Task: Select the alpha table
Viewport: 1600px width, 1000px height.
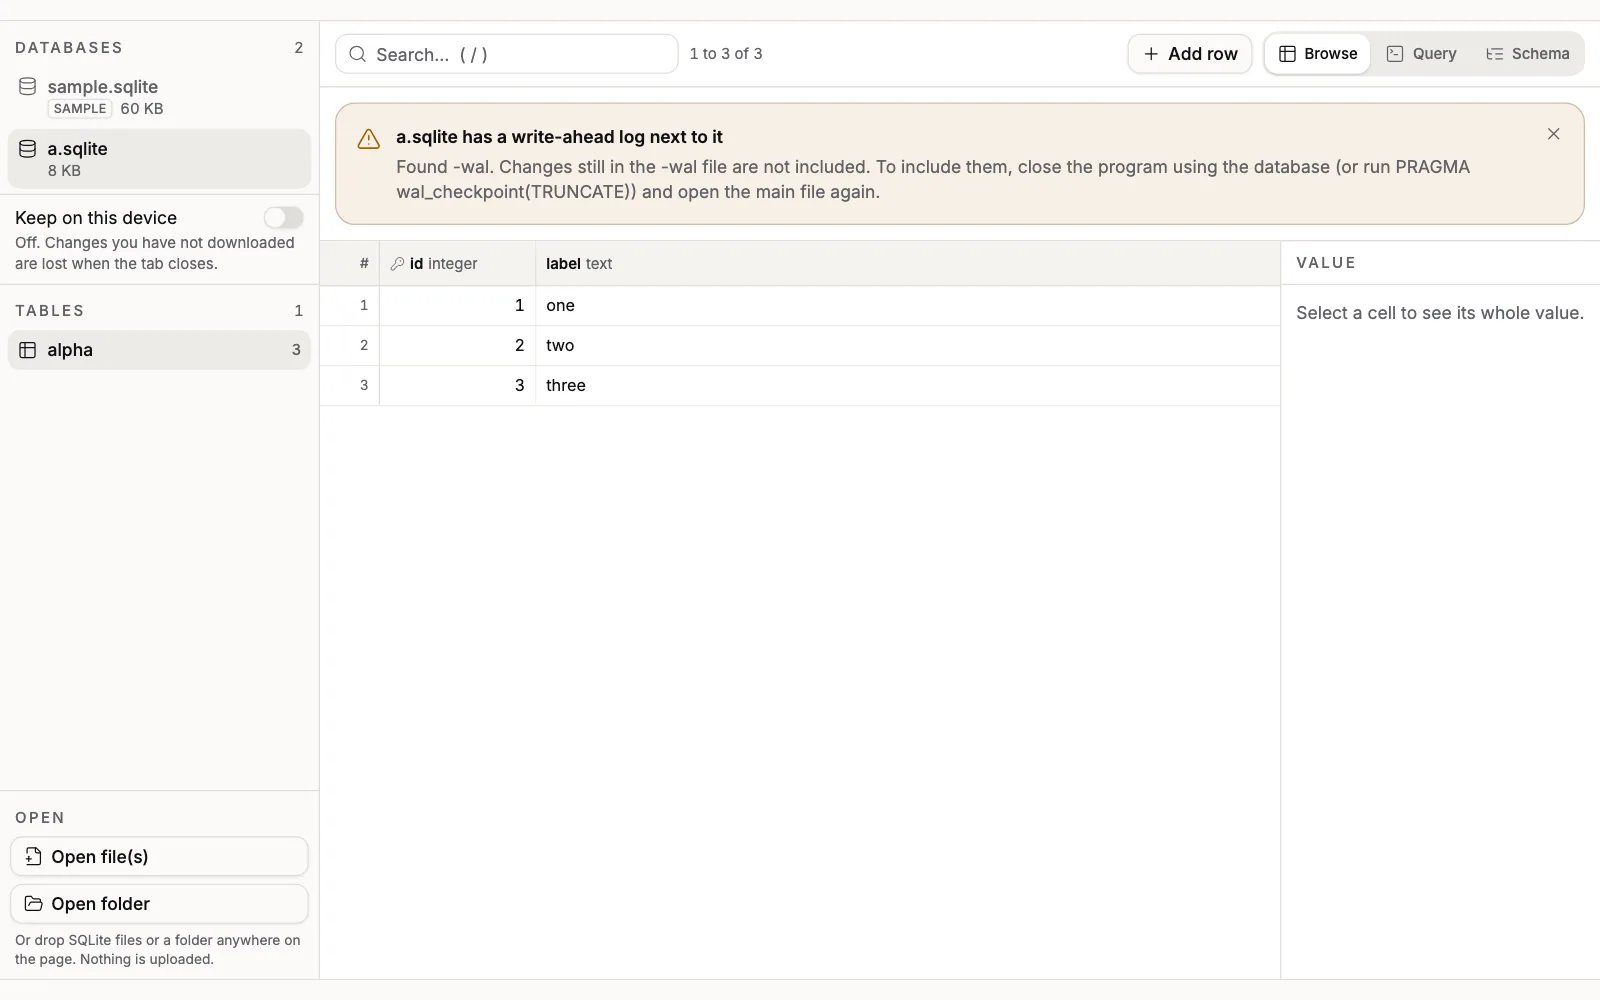Action: [159, 350]
